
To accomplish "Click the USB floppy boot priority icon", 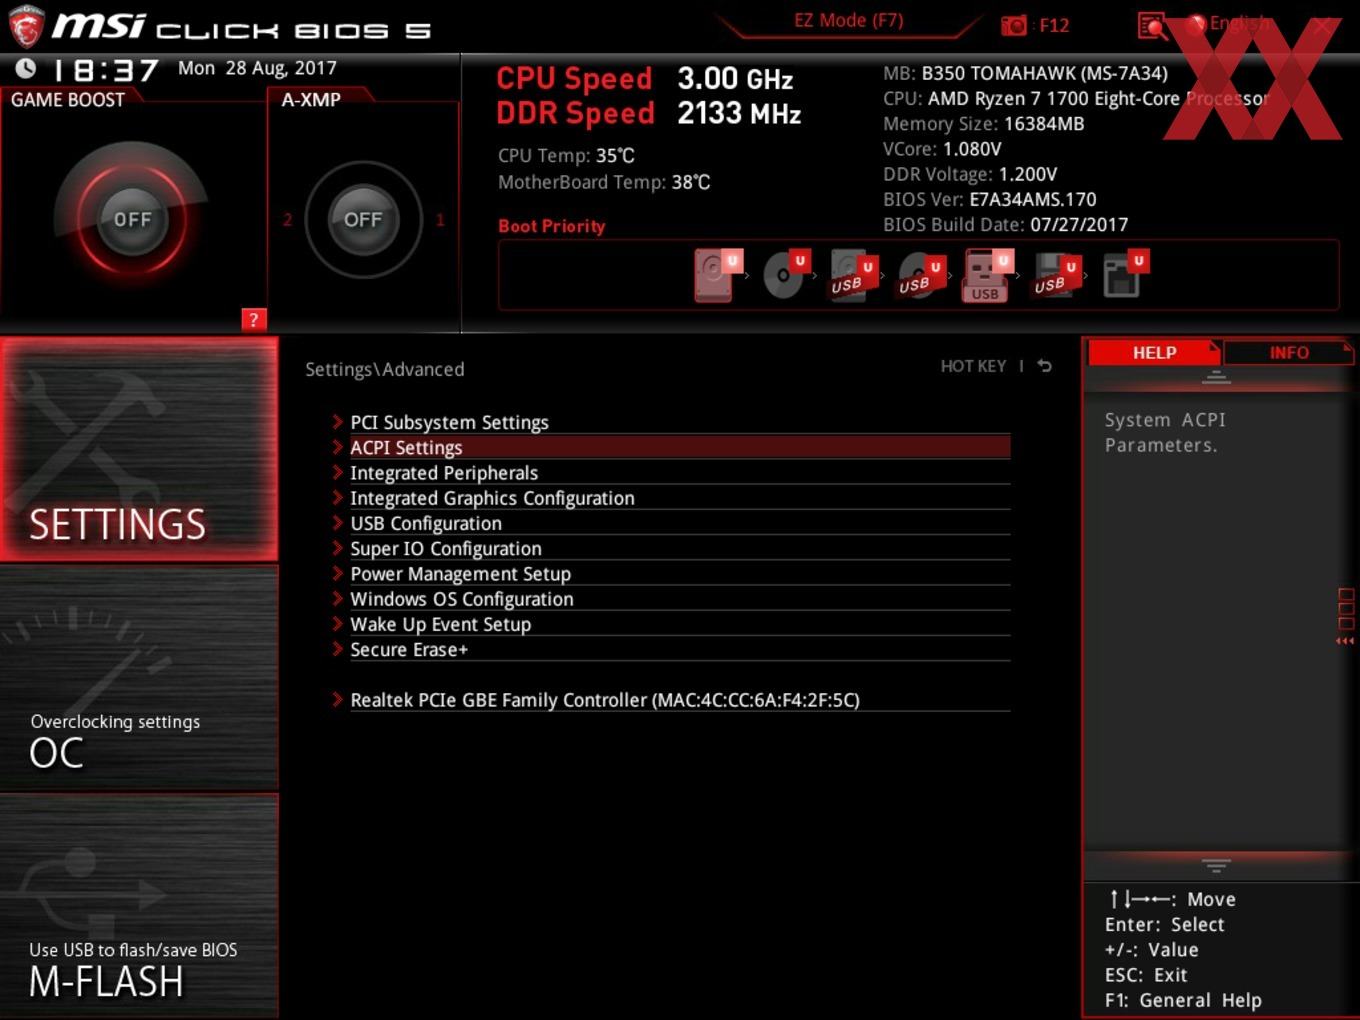I will (1056, 275).
